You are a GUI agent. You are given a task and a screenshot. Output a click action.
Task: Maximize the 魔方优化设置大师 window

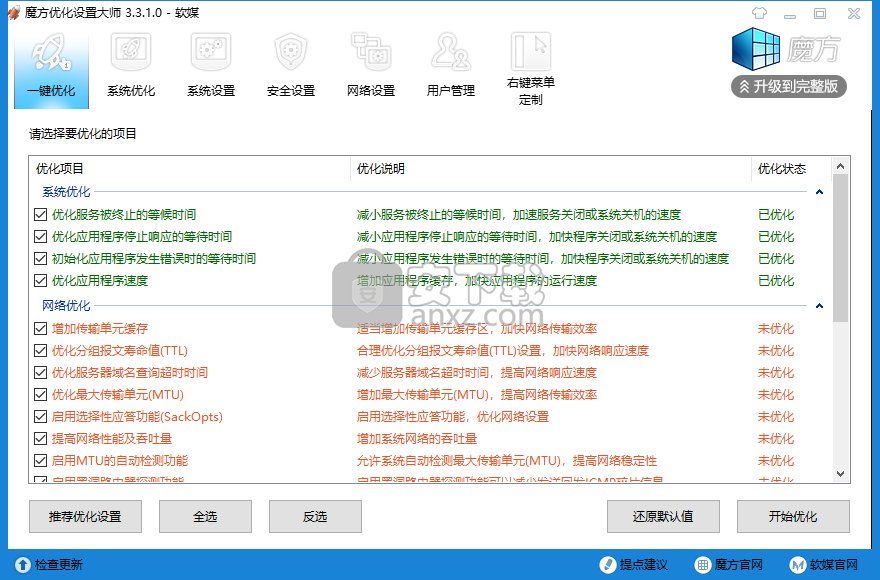[x=820, y=13]
